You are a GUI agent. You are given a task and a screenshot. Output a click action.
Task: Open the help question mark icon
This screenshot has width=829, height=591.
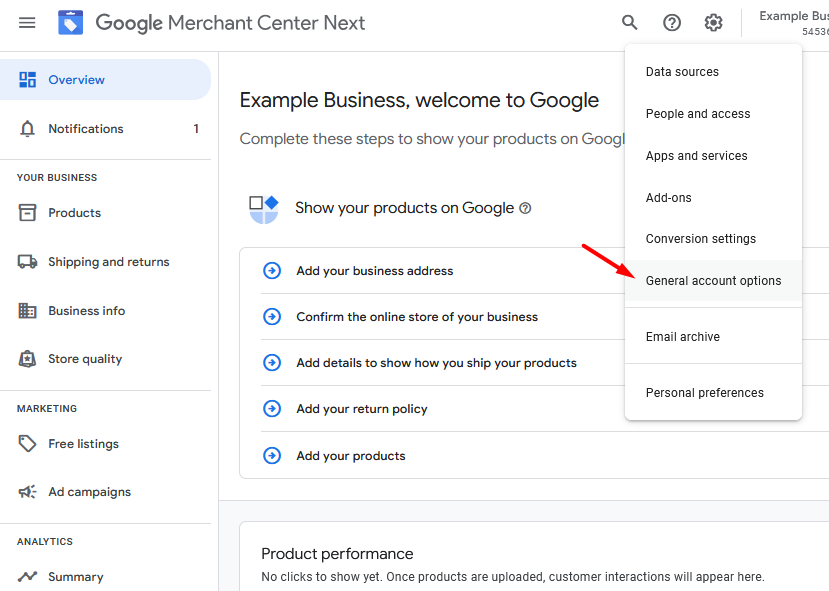pyautogui.click(x=671, y=23)
